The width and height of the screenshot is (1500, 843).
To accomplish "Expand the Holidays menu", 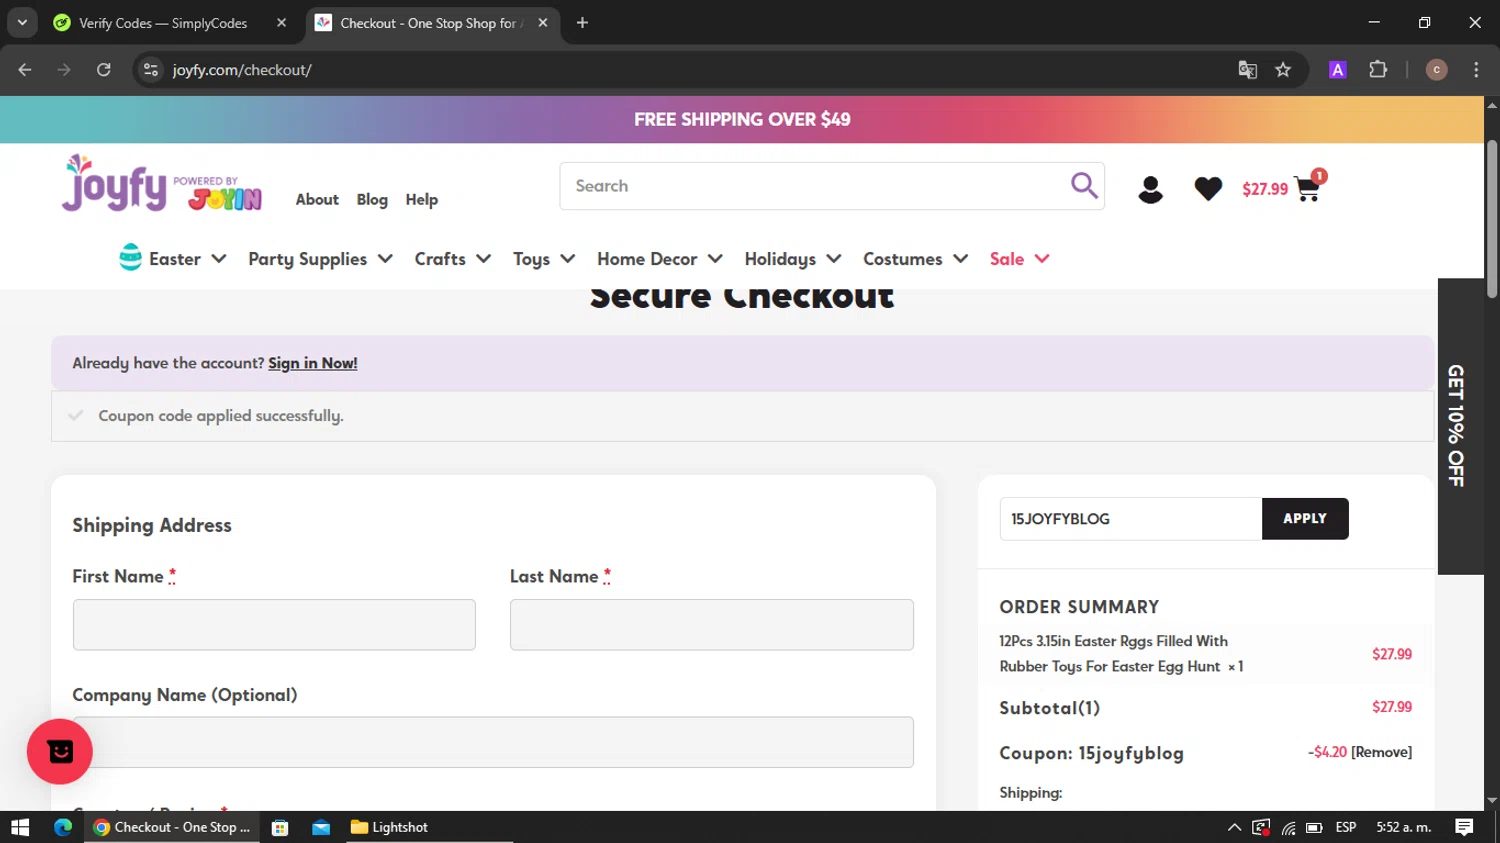I will (793, 259).
